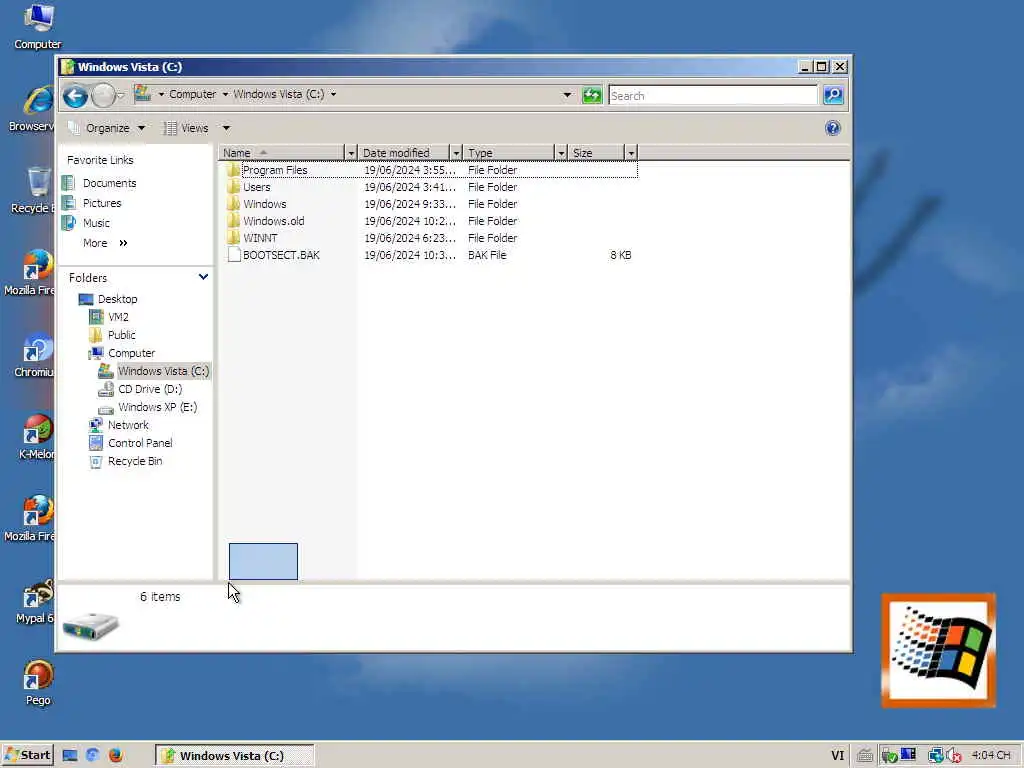Click Windows Vista (C:) taskbar button
The width and height of the screenshot is (1024, 768).
coord(234,756)
